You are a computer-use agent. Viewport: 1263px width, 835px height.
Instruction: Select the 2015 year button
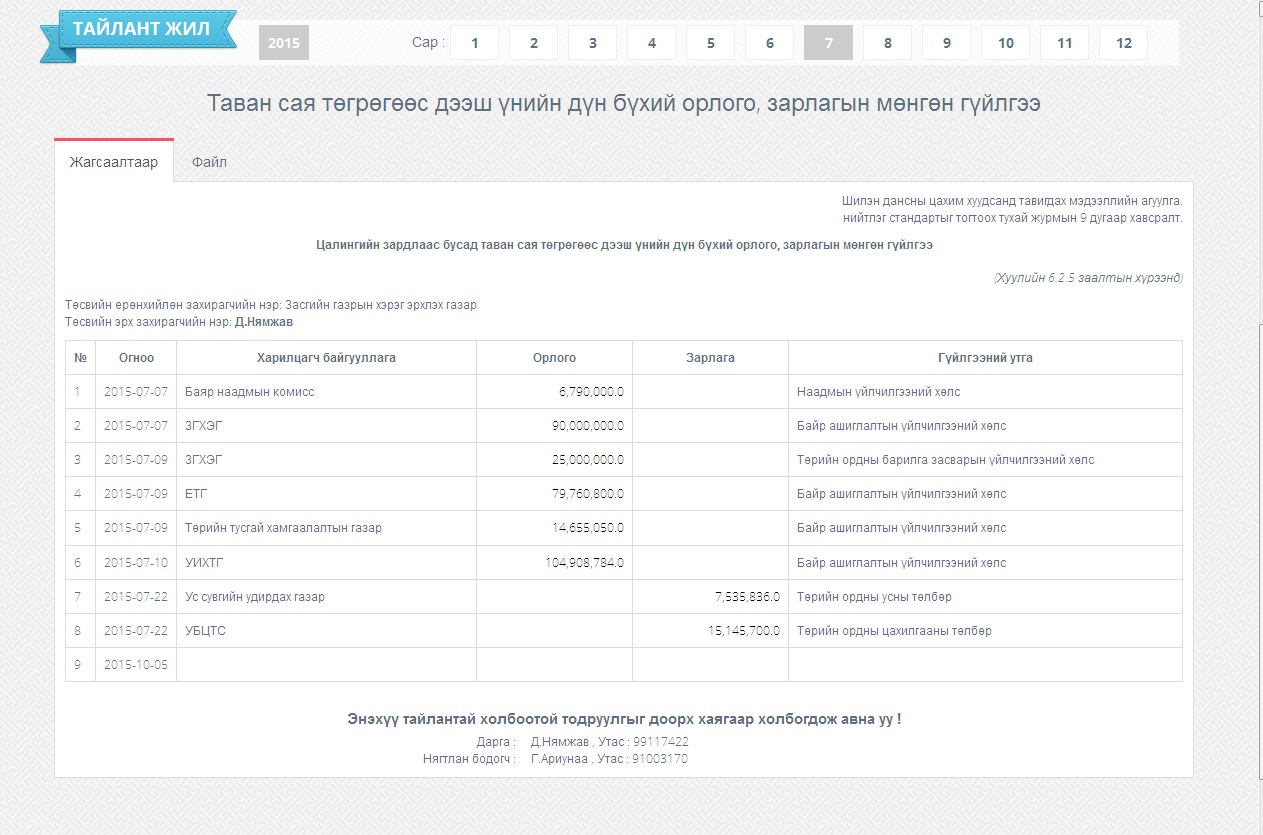(x=284, y=43)
